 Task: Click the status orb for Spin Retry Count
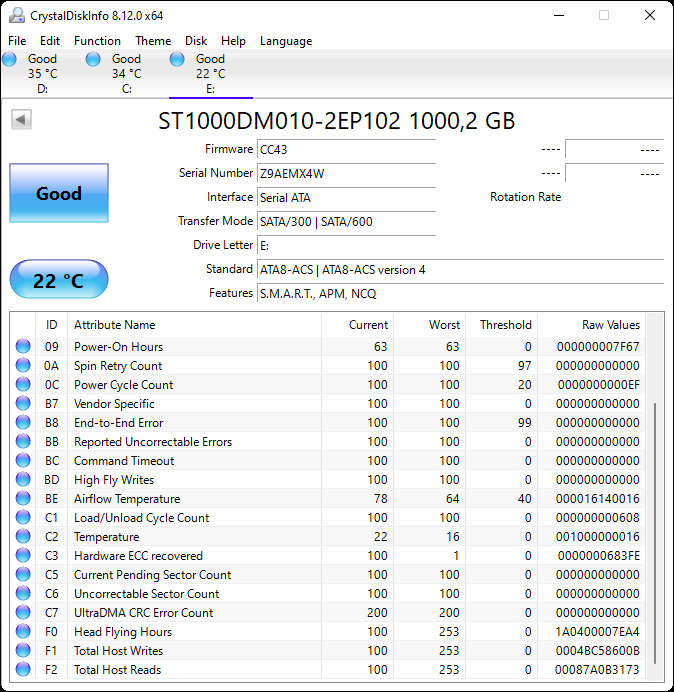pos(23,365)
